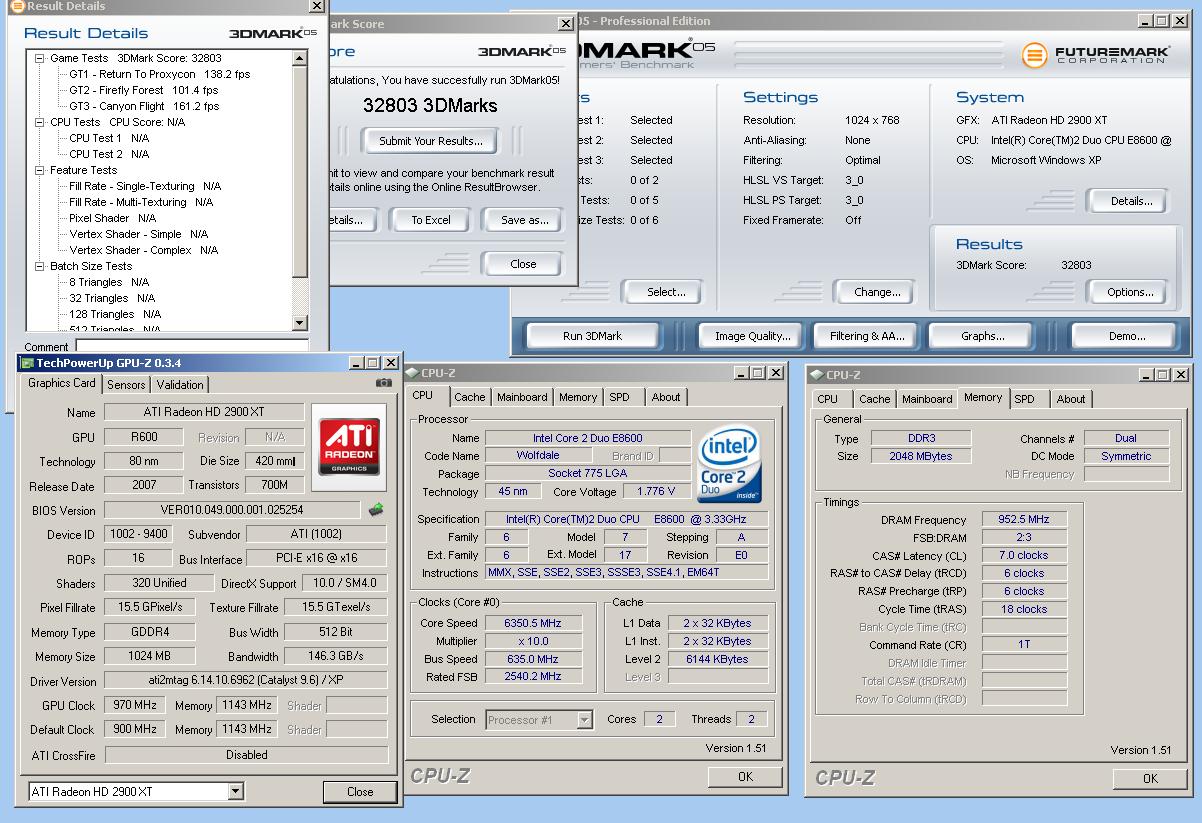Open the About tab in the right CPU-Z window
This screenshot has width=1202, height=823.
point(1071,399)
